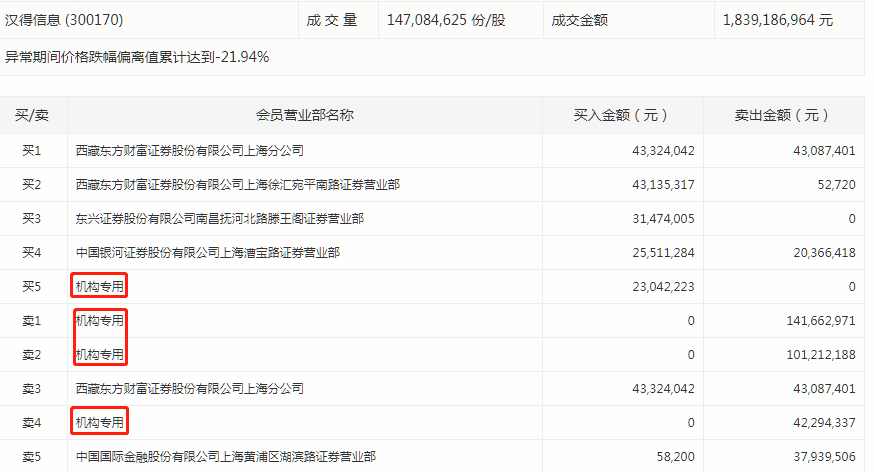Select the sell amount 0 in the 买5 row

click(x=852, y=286)
